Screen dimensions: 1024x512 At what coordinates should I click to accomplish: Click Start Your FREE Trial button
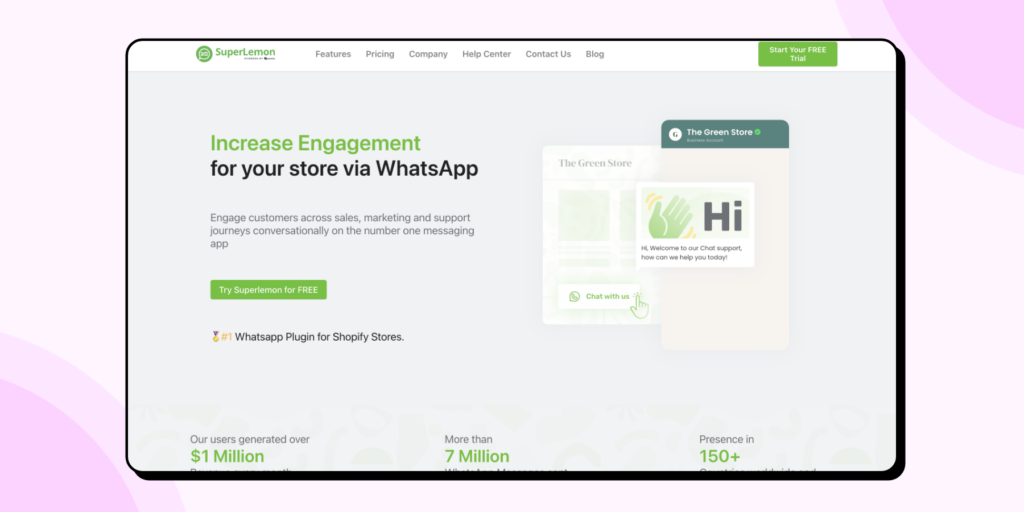pyautogui.click(x=797, y=54)
